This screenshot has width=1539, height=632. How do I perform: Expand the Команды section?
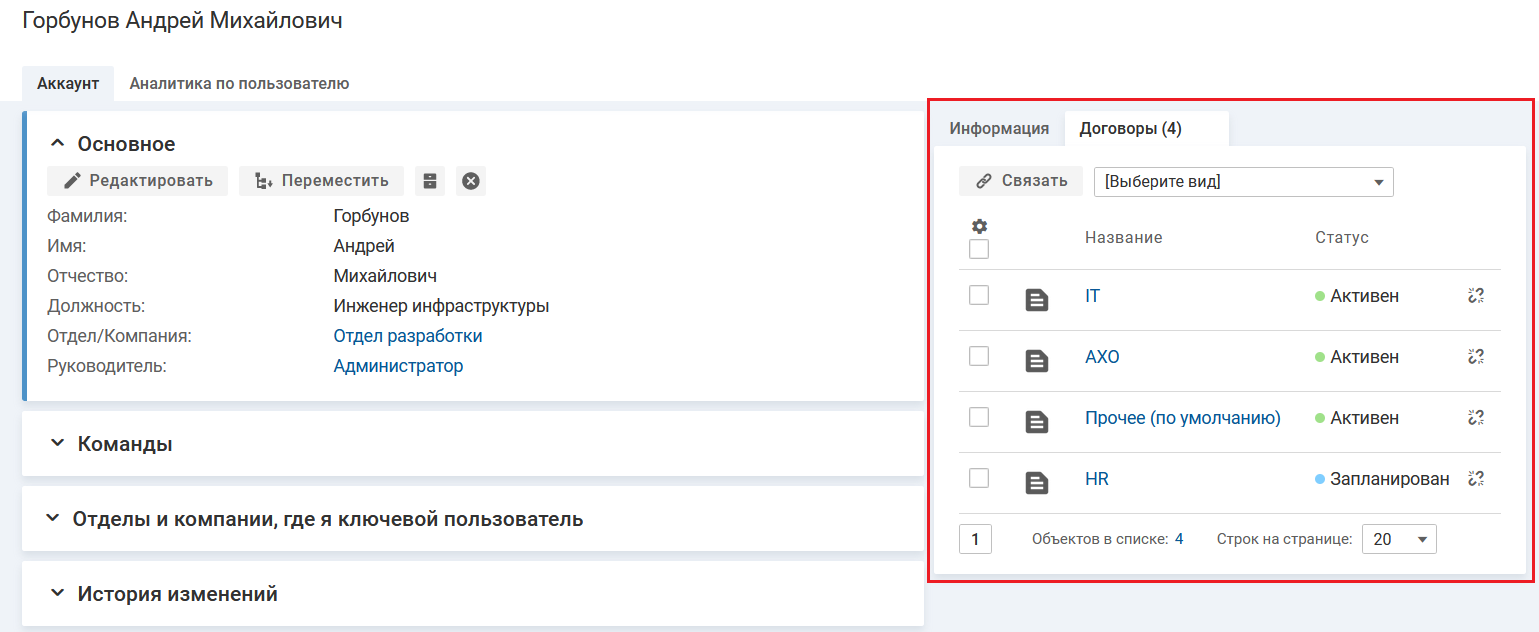pyautogui.click(x=125, y=444)
